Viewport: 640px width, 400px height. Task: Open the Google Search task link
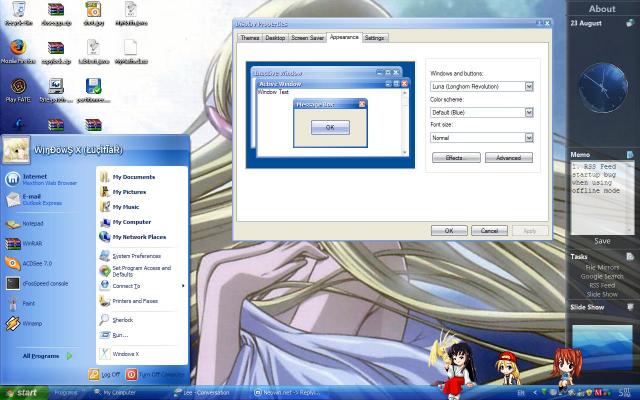(602, 276)
